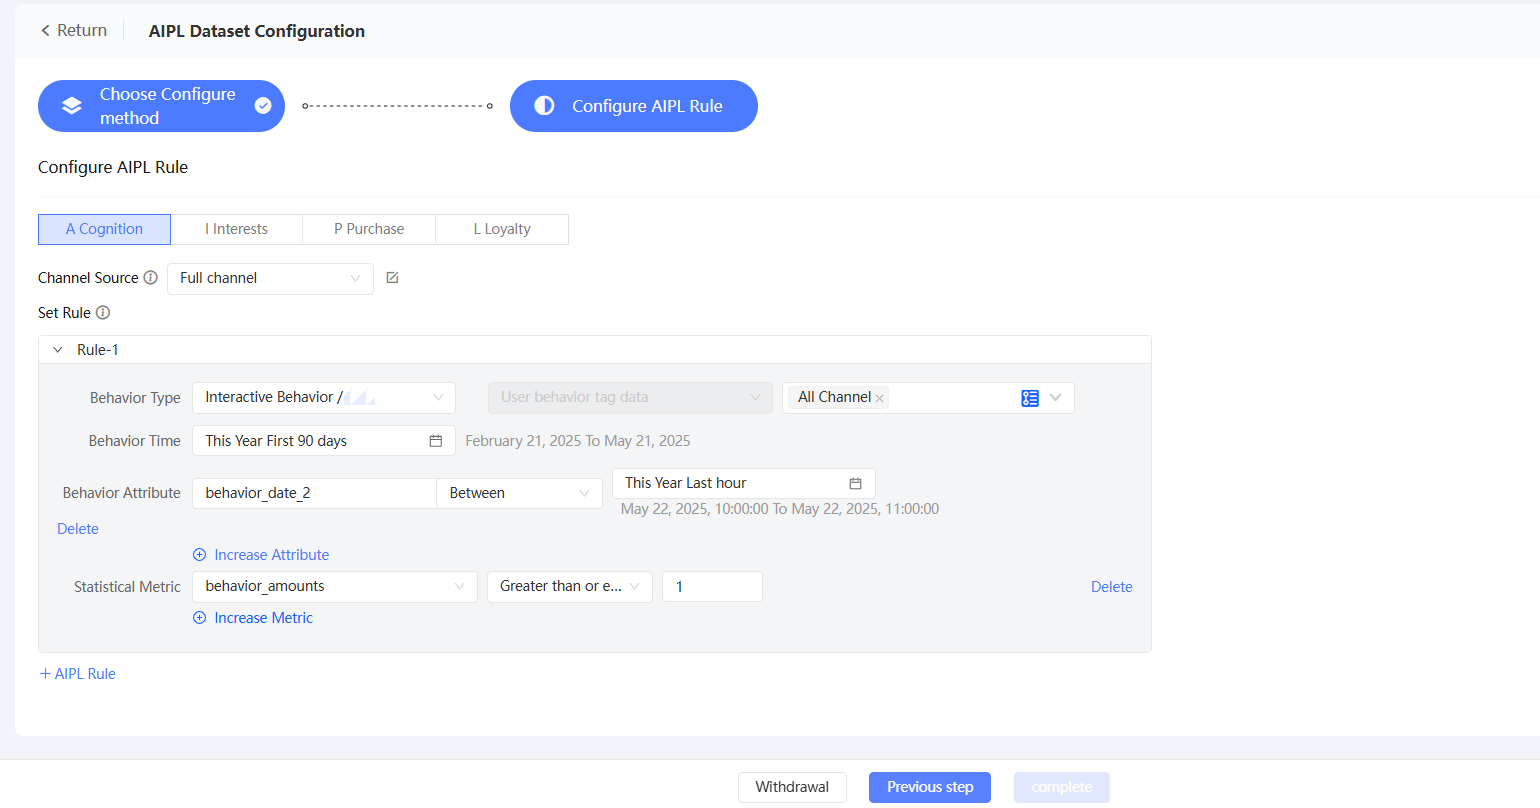Screen dimensions: 1540x808
Task: Click the May 22, 2025 hour range text
Action: 780,509
